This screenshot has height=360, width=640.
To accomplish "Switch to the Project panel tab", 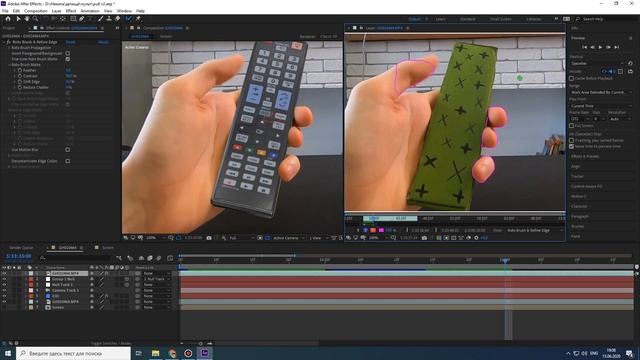I will click(9, 28).
